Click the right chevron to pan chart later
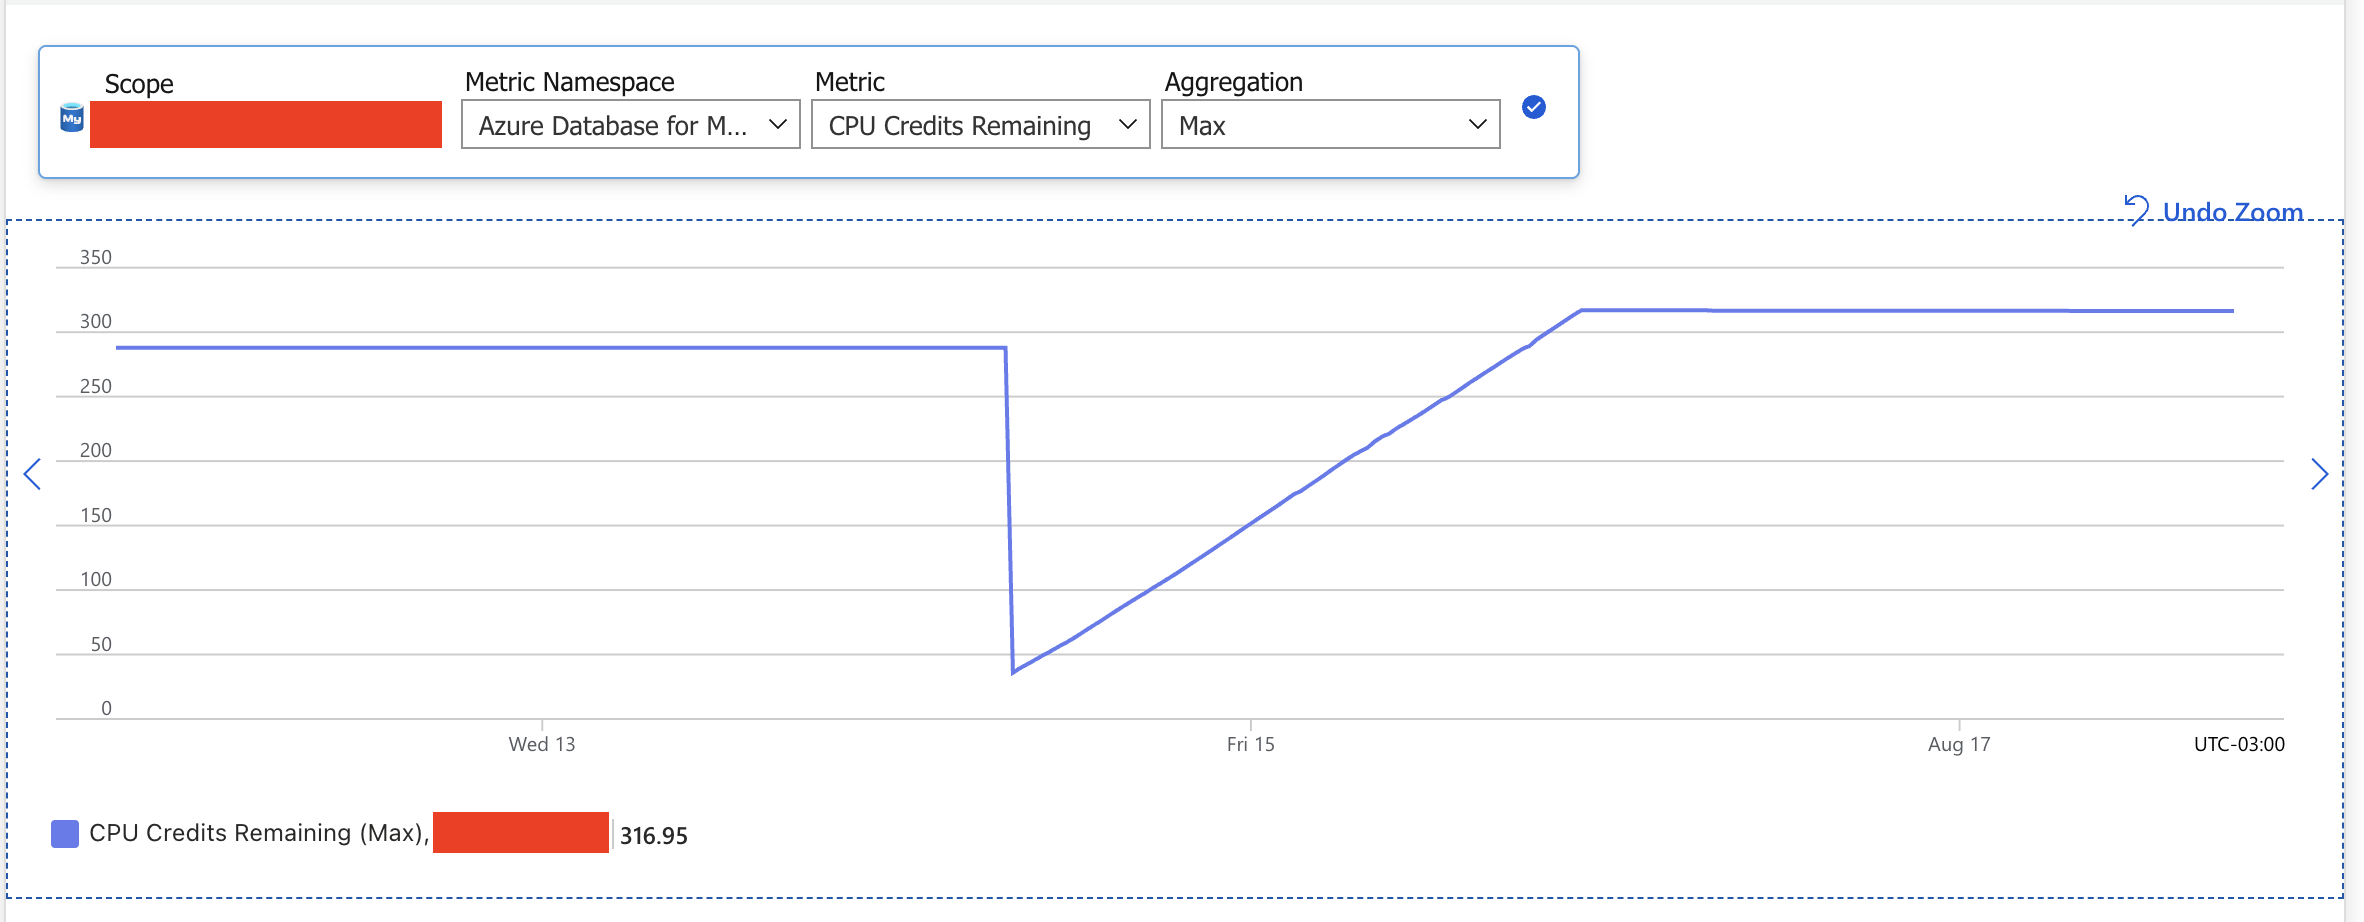This screenshot has width=2364, height=922. coord(2320,474)
